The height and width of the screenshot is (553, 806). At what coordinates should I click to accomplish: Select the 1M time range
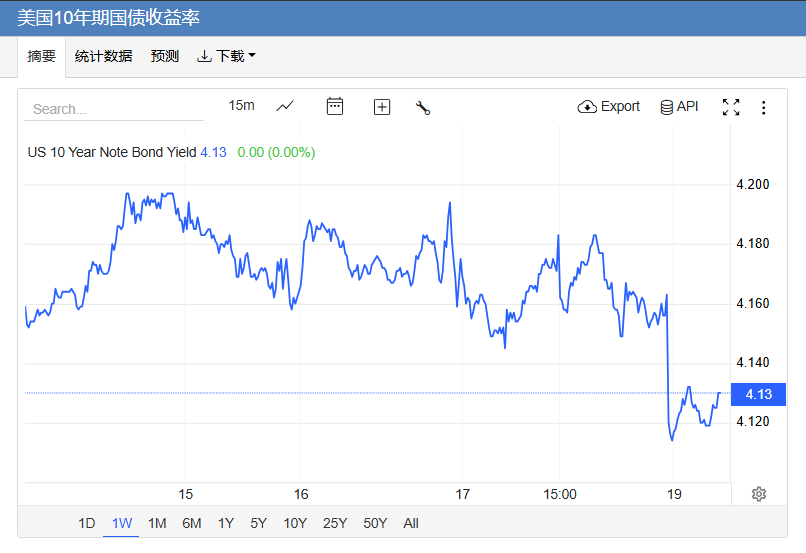pyautogui.click(x=157, y=523)
